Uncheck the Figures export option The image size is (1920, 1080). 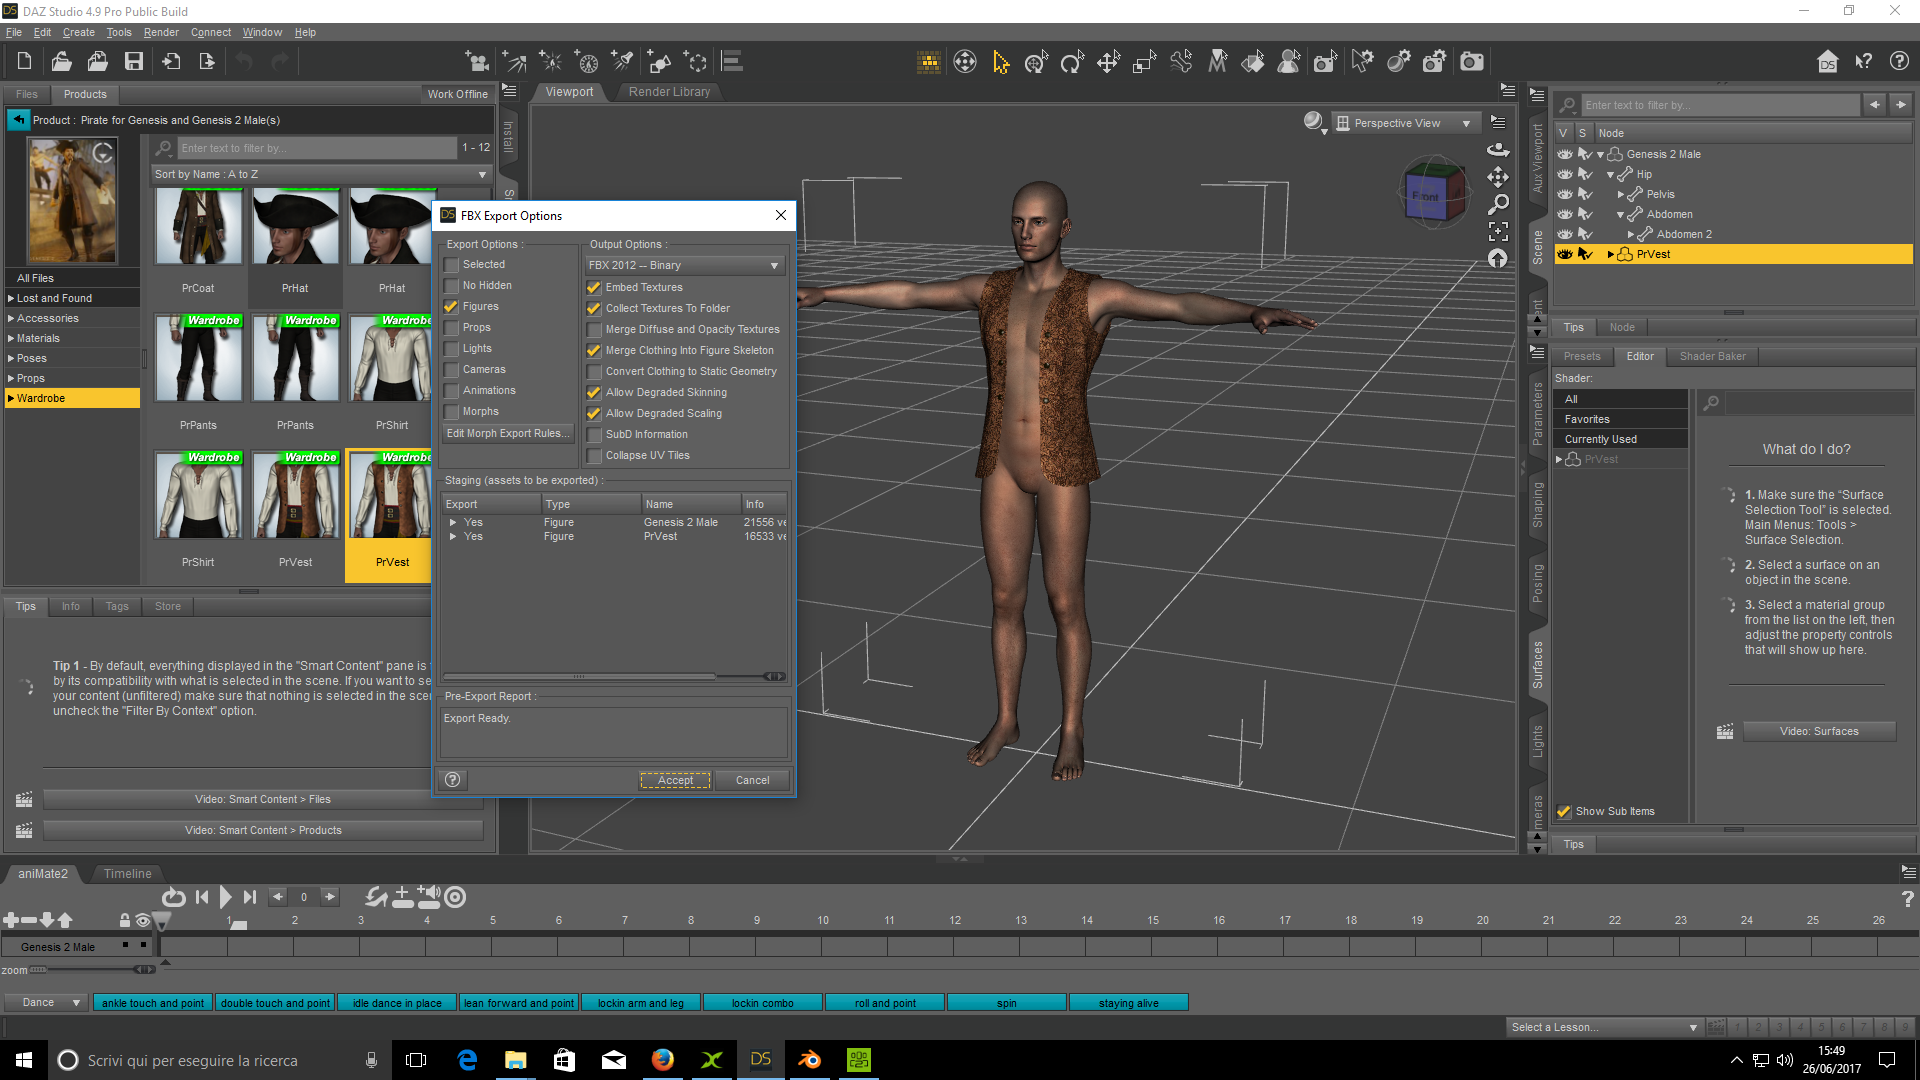(451, 307)
